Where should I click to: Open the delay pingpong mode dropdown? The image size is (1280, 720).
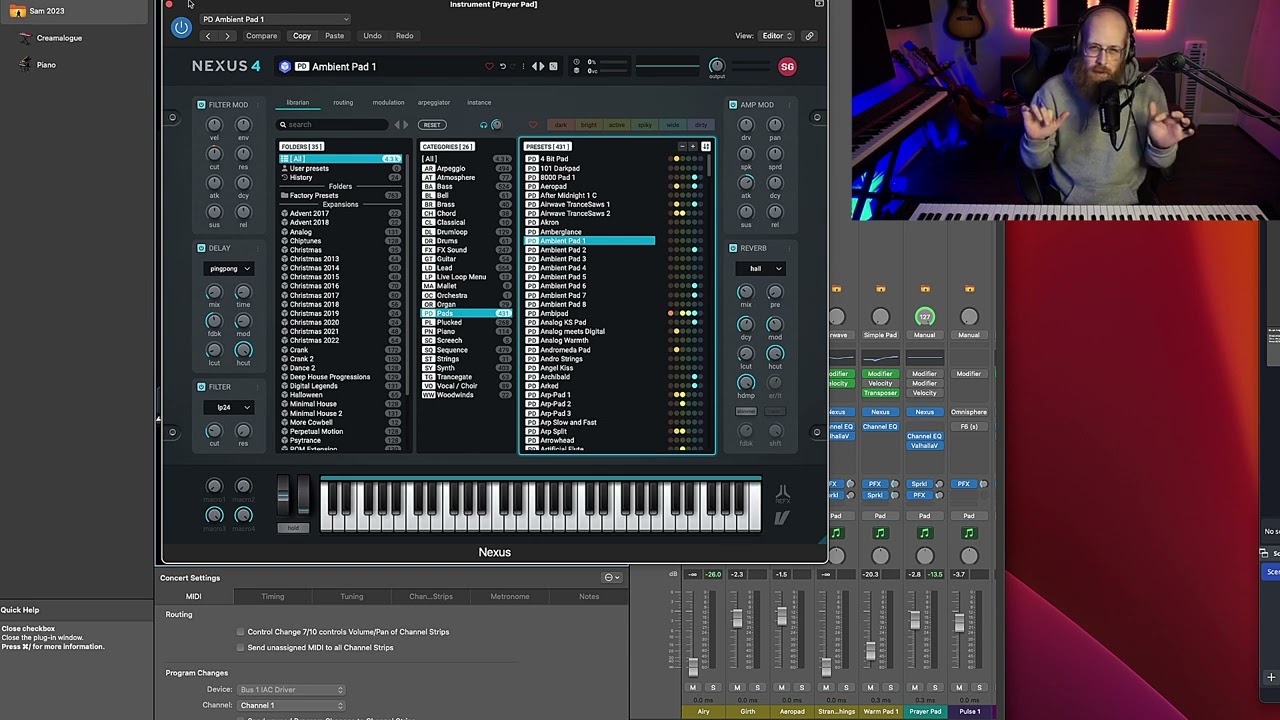pyautogui.click(x=229, y=269)
